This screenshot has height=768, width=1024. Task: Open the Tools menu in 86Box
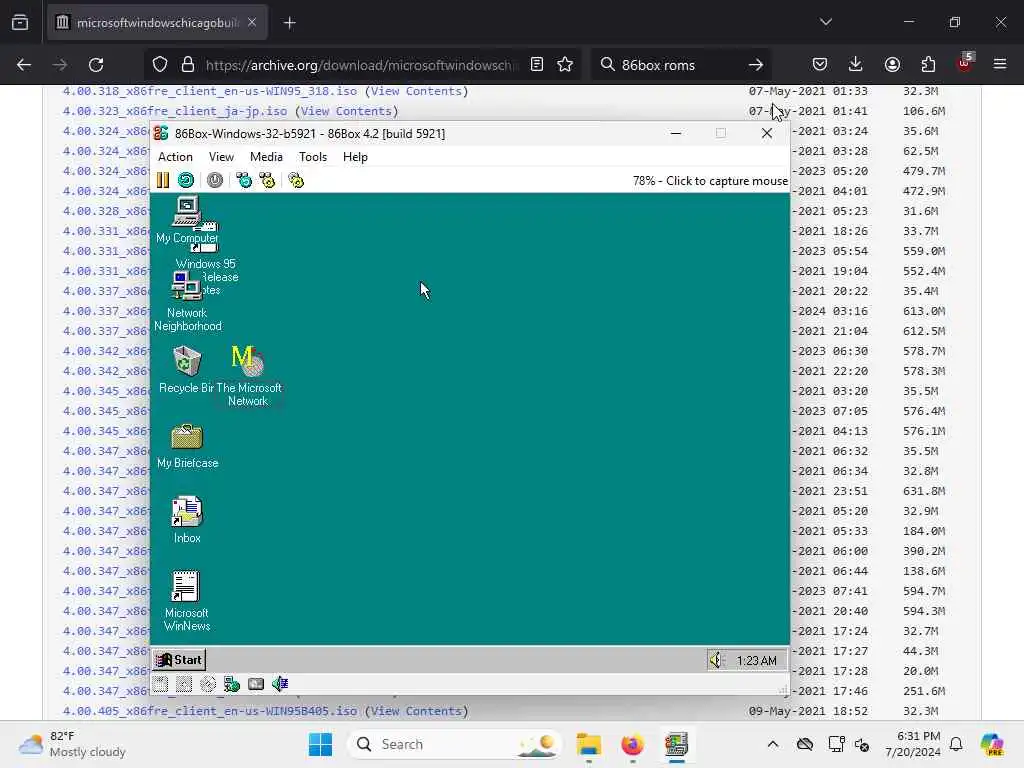pos(313,157)
